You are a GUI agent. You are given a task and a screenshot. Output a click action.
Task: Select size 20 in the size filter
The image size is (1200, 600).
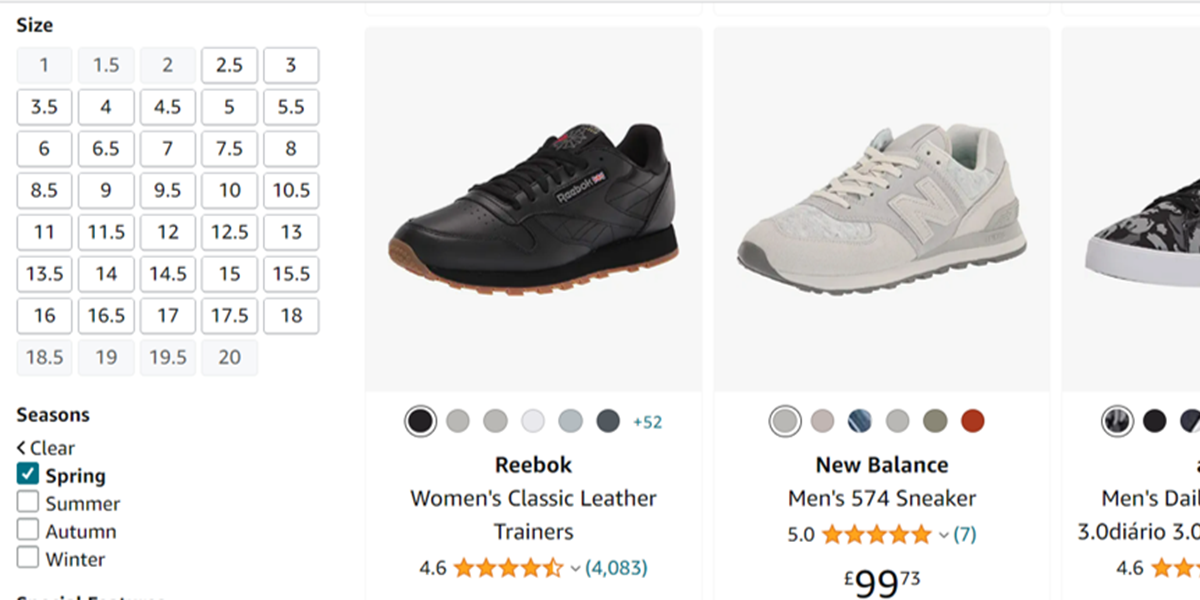[229, 357]
